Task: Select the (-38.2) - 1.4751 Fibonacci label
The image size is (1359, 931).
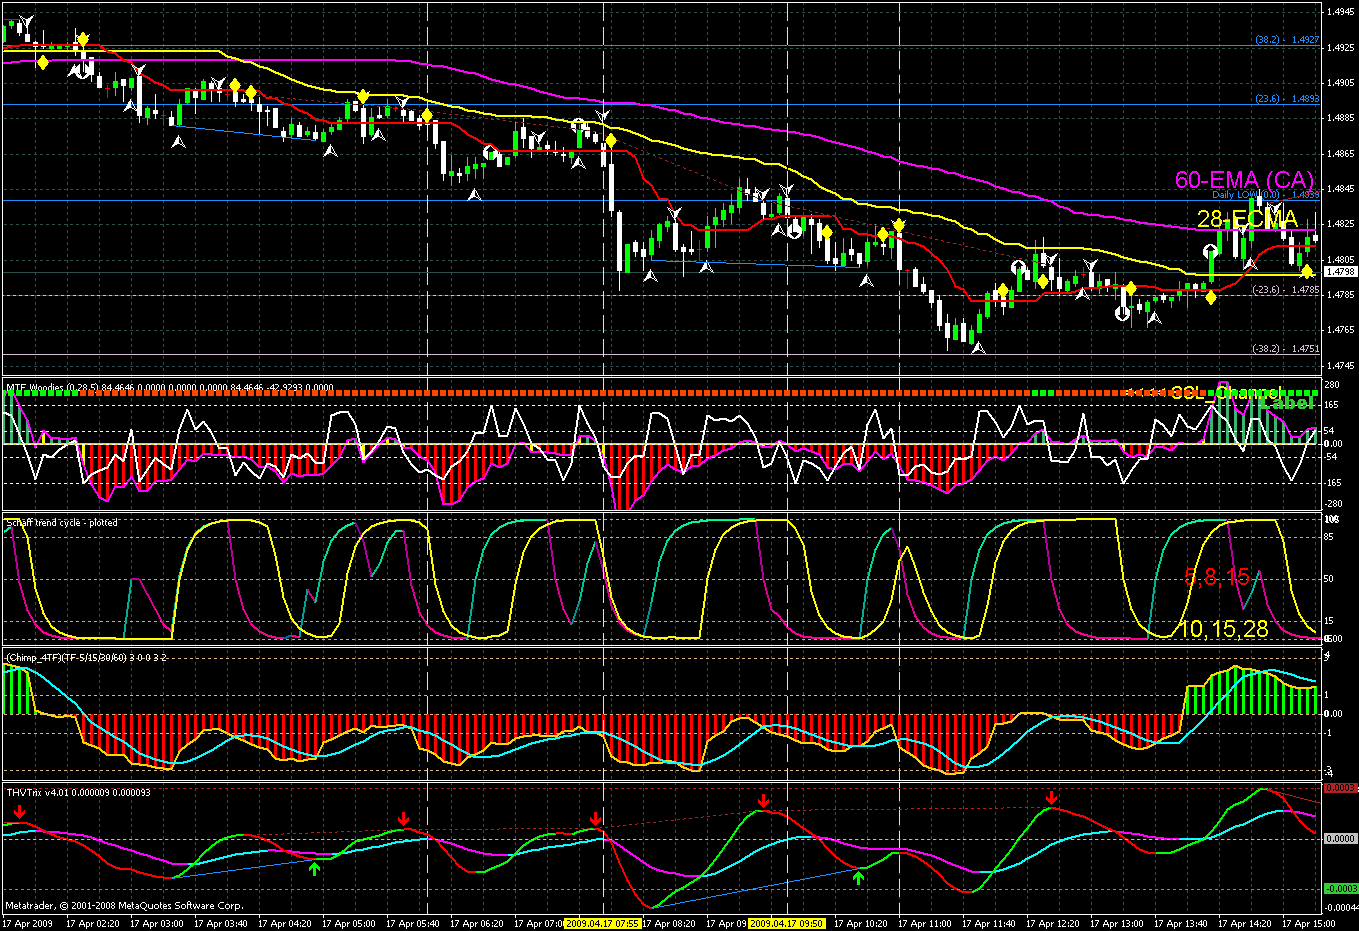Action: click(1286, 349)
